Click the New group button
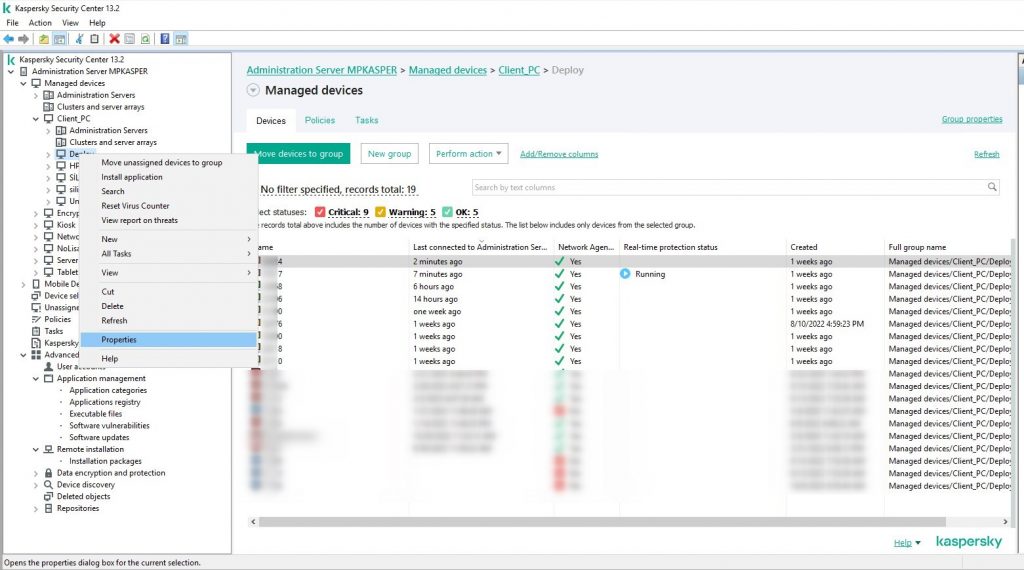Screen dimensions: 1024x570 click(389, 154)
